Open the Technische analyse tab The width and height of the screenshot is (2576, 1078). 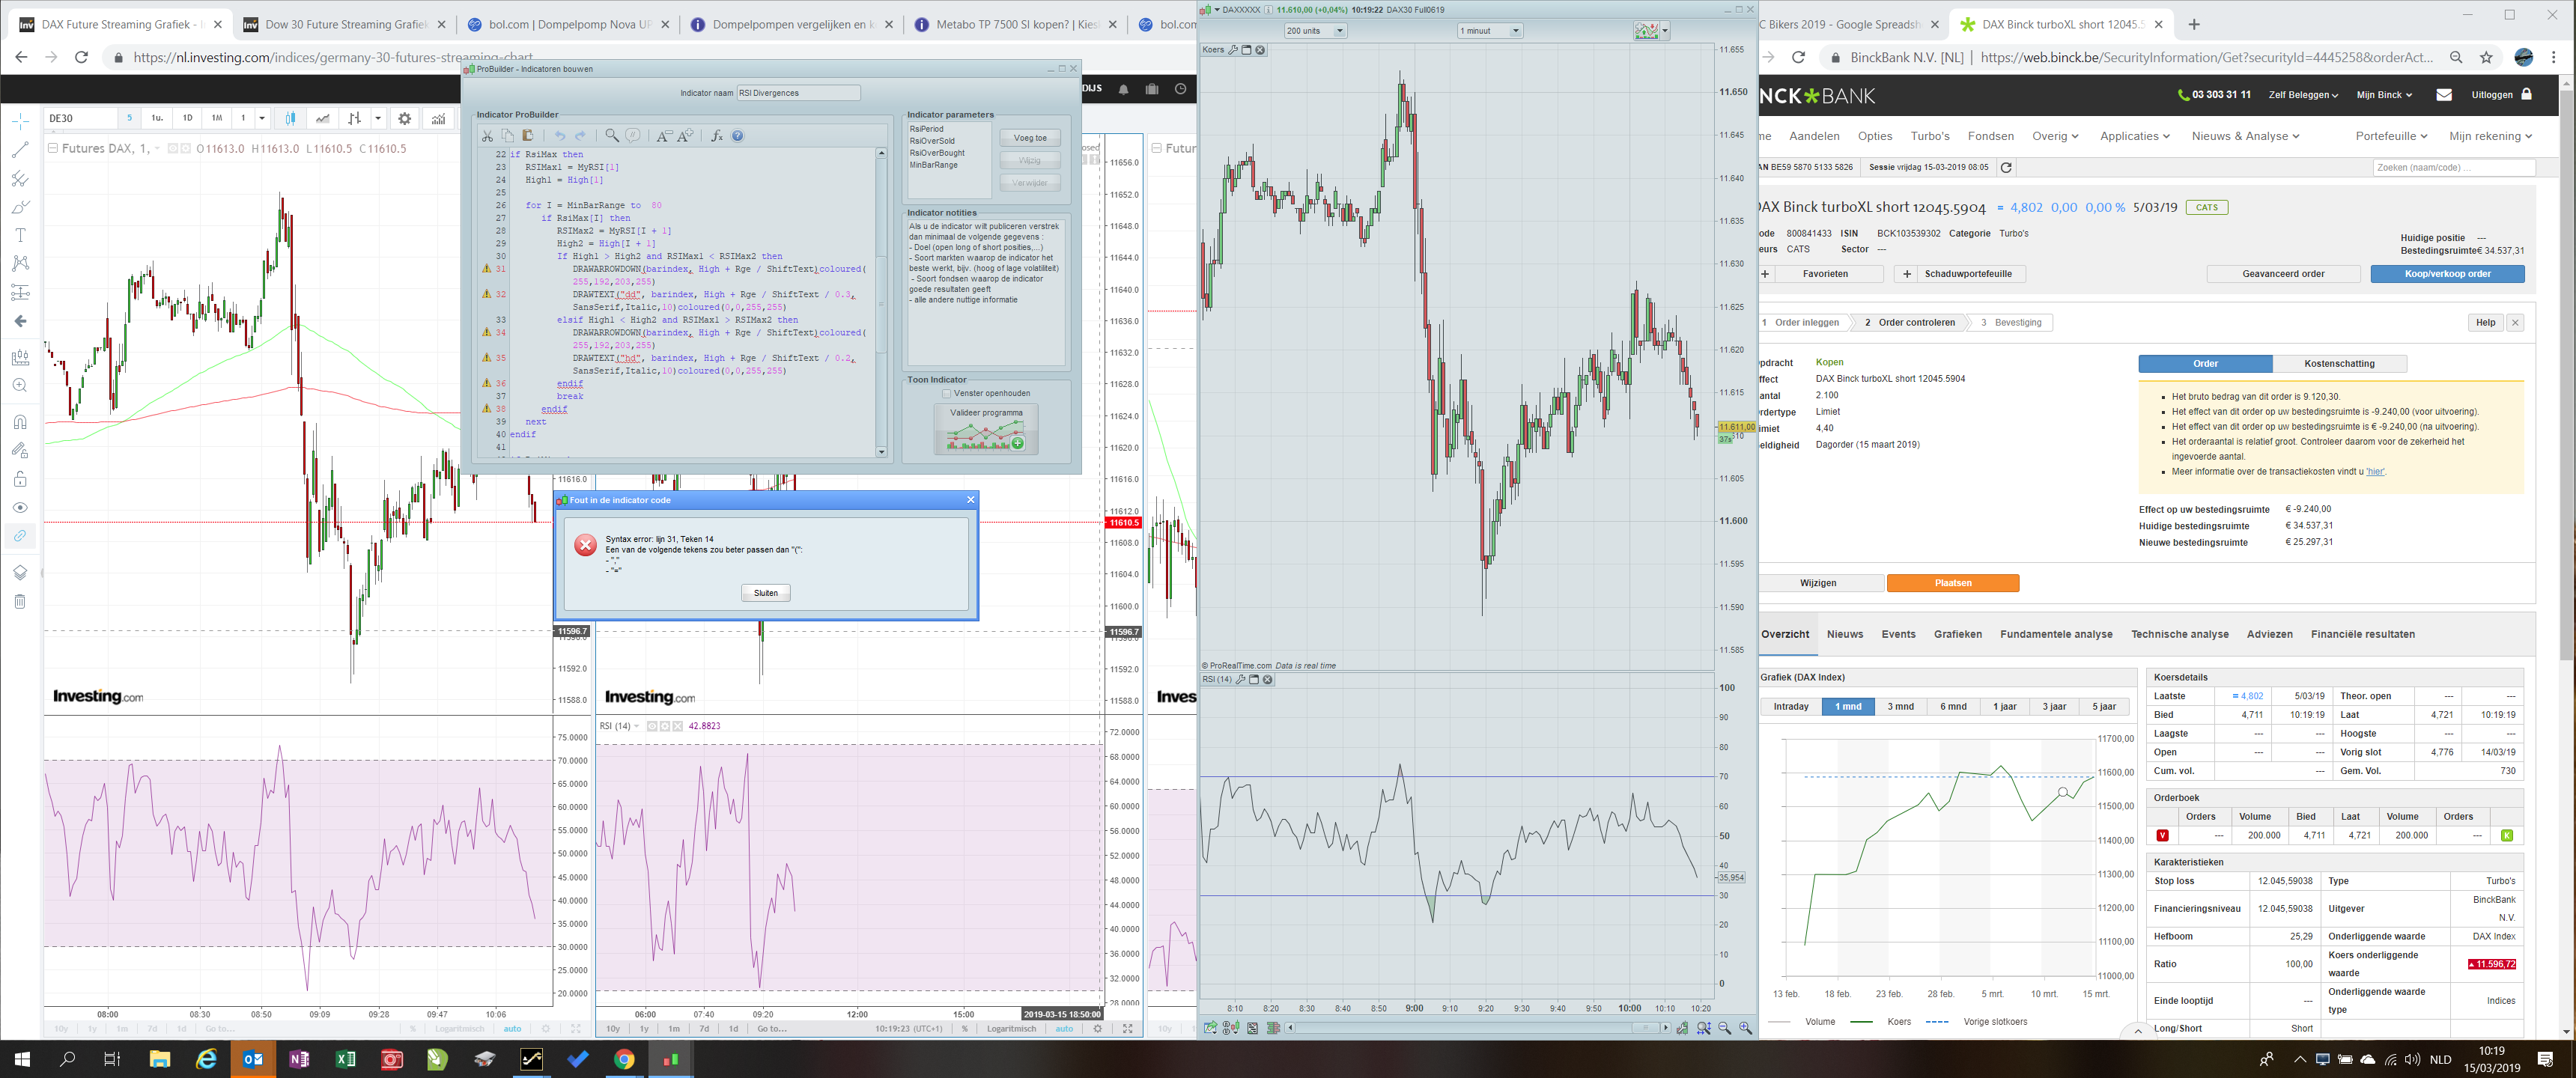[x=2179, y=634]
